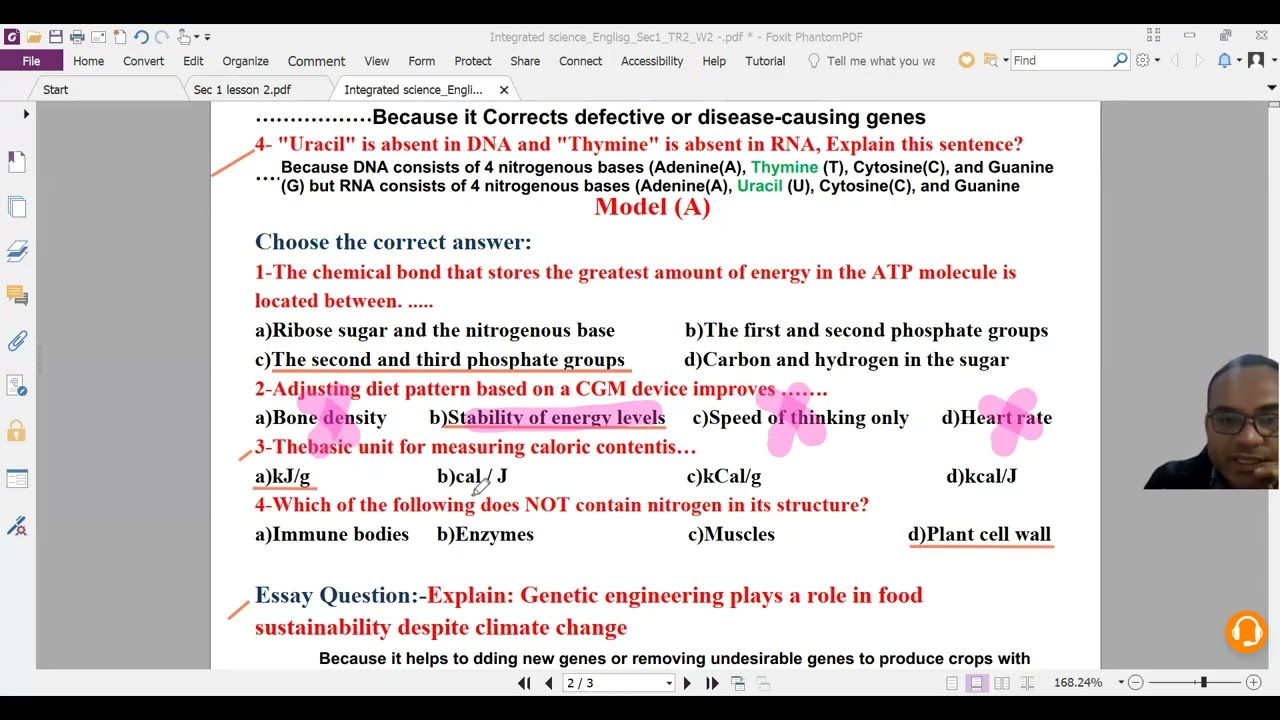The image size is (1280, 720).
Task: Open the Share ribbon tab
Action: click(x=525, y=61)
